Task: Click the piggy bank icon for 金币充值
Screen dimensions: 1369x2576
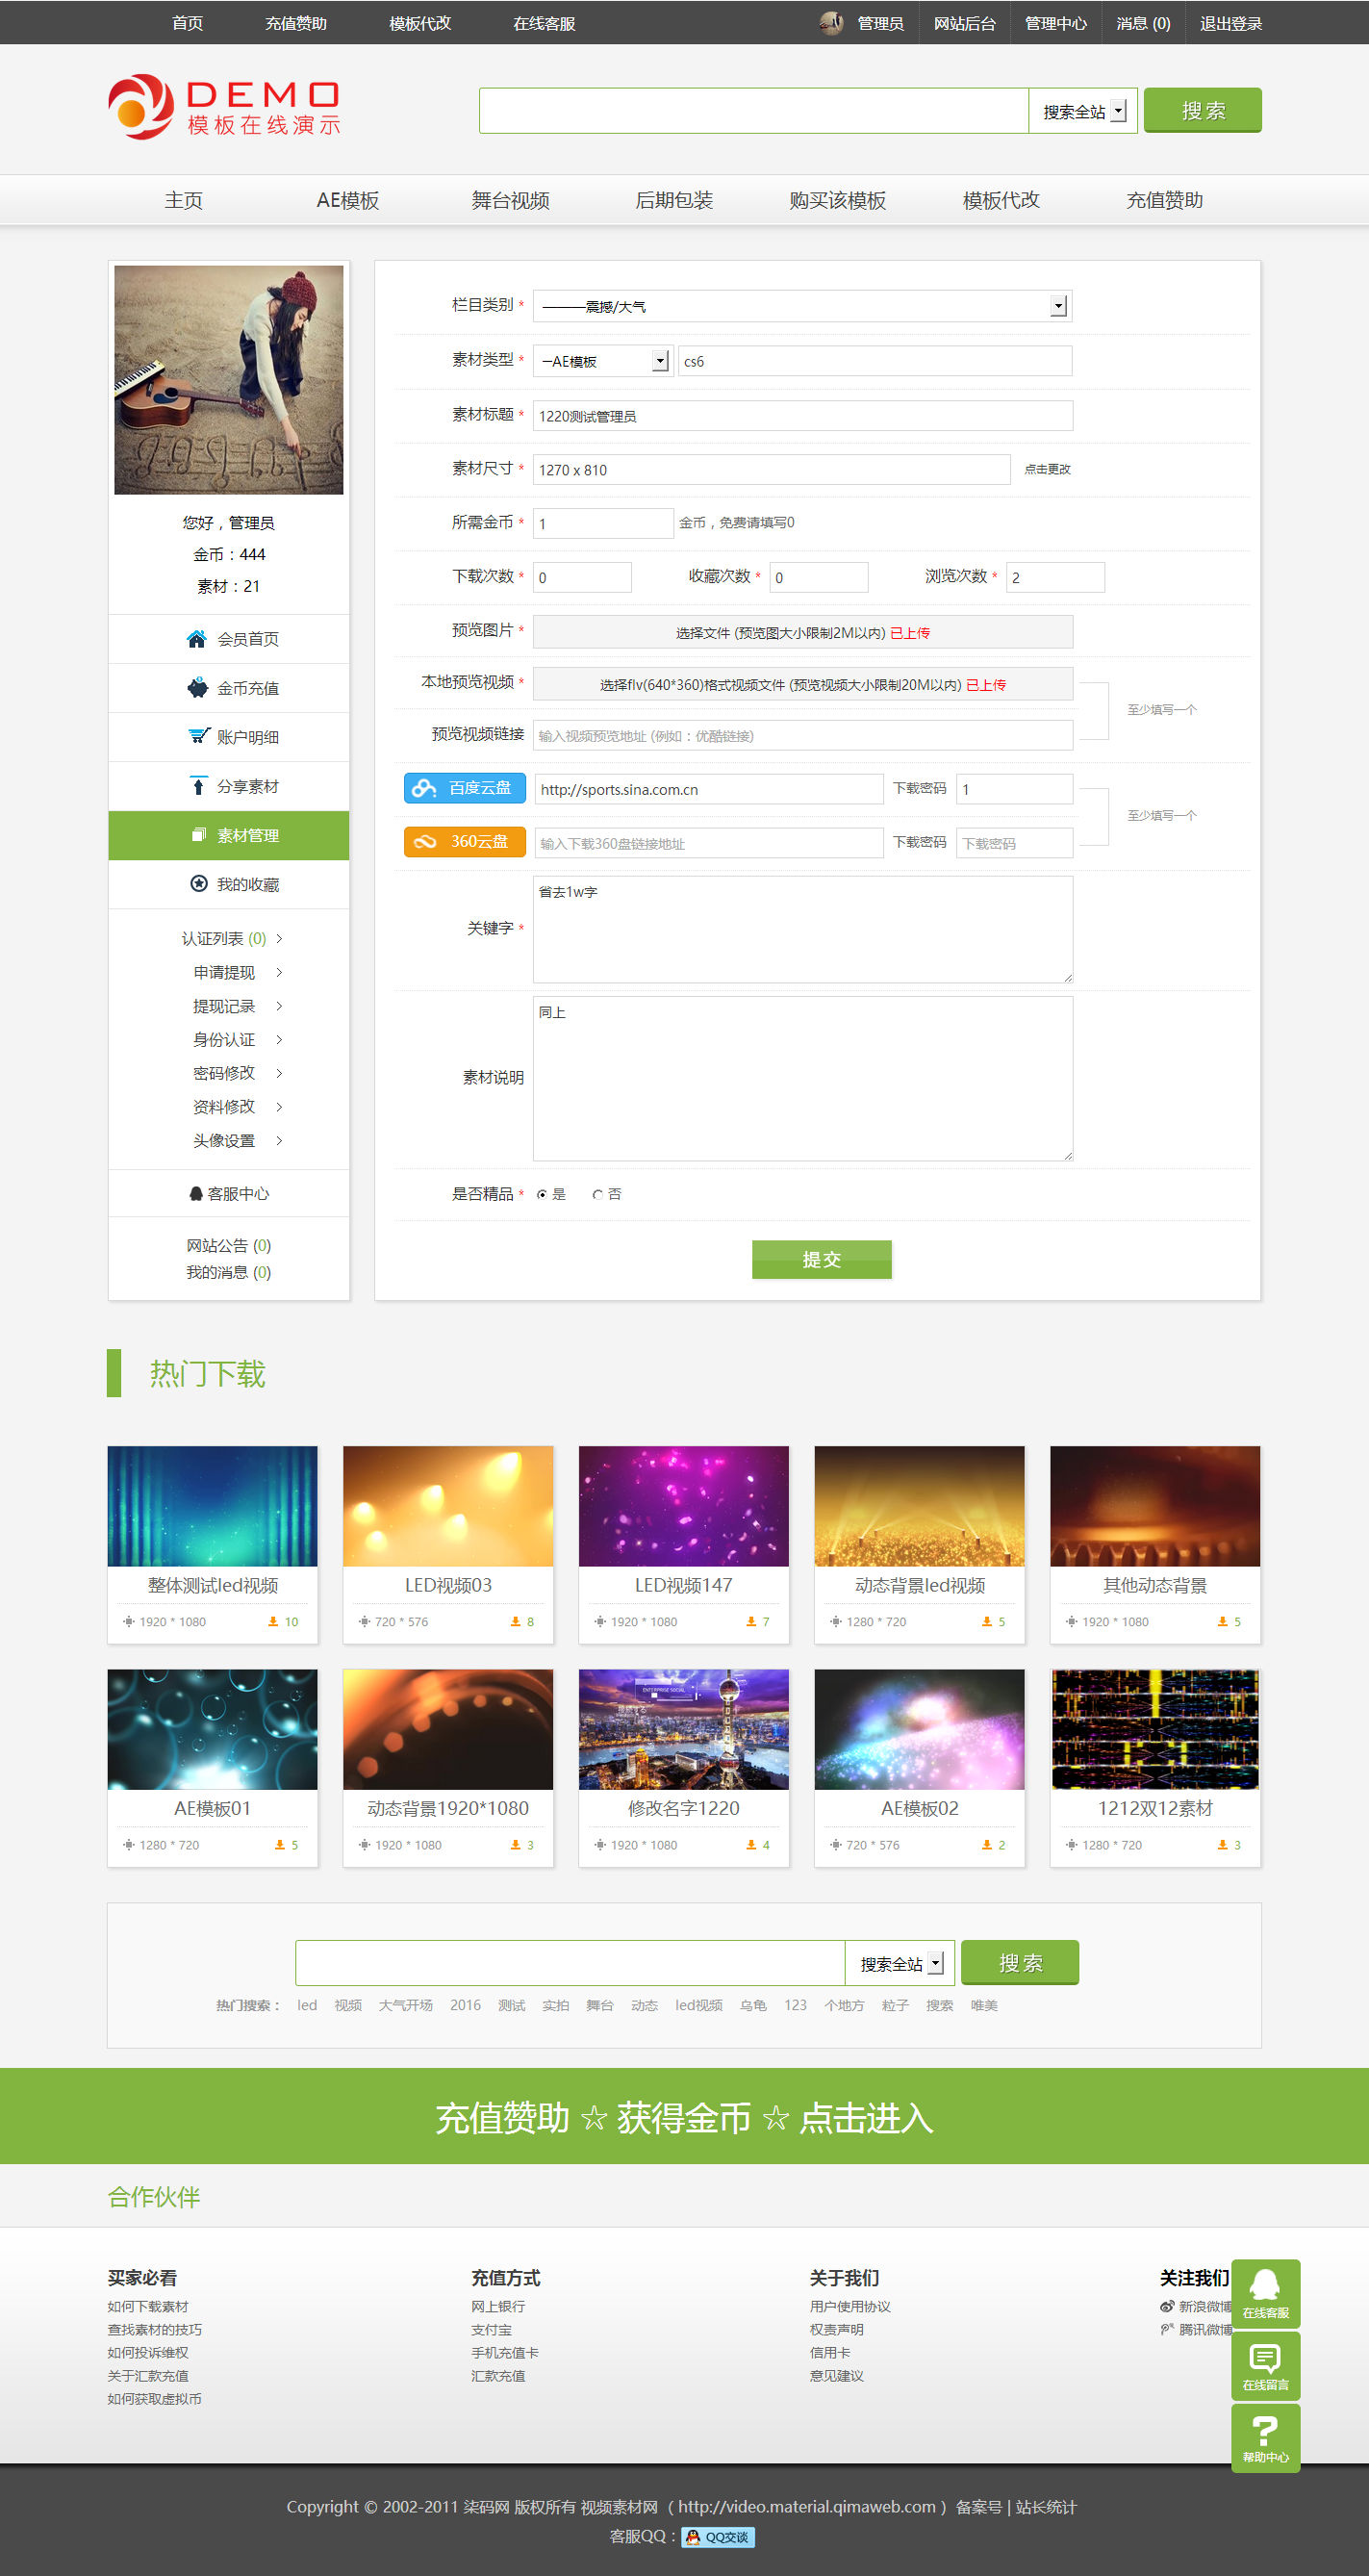Action: (x=197, y=688)
